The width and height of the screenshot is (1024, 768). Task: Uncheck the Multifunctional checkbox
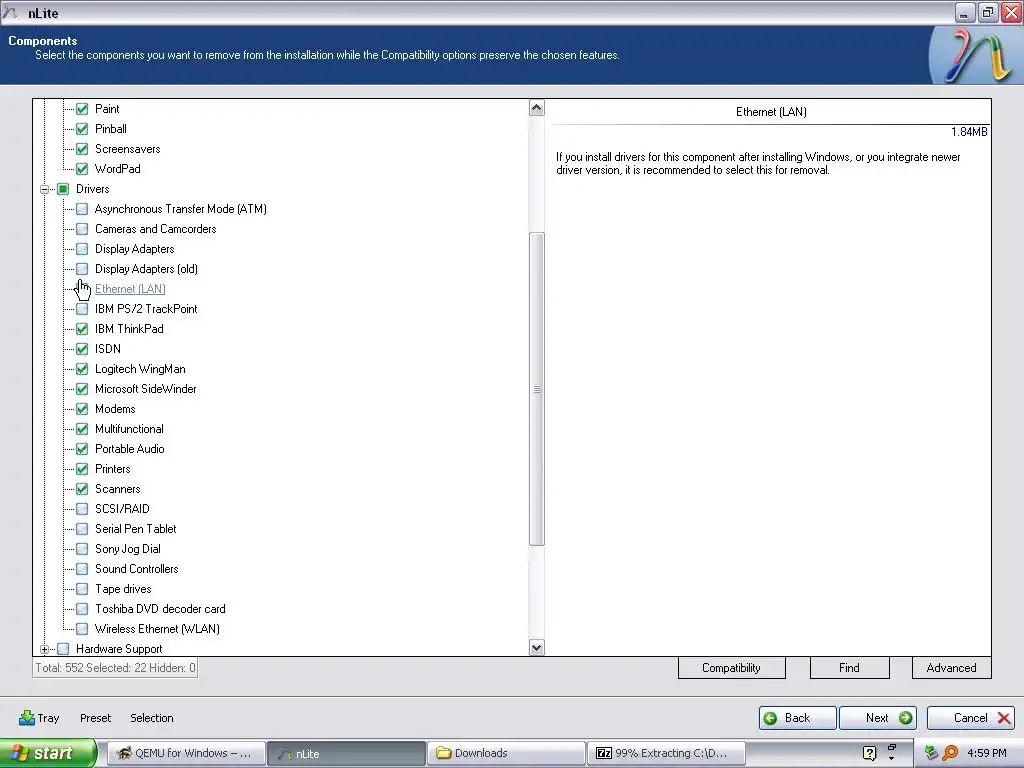click(x=82, y=429)
